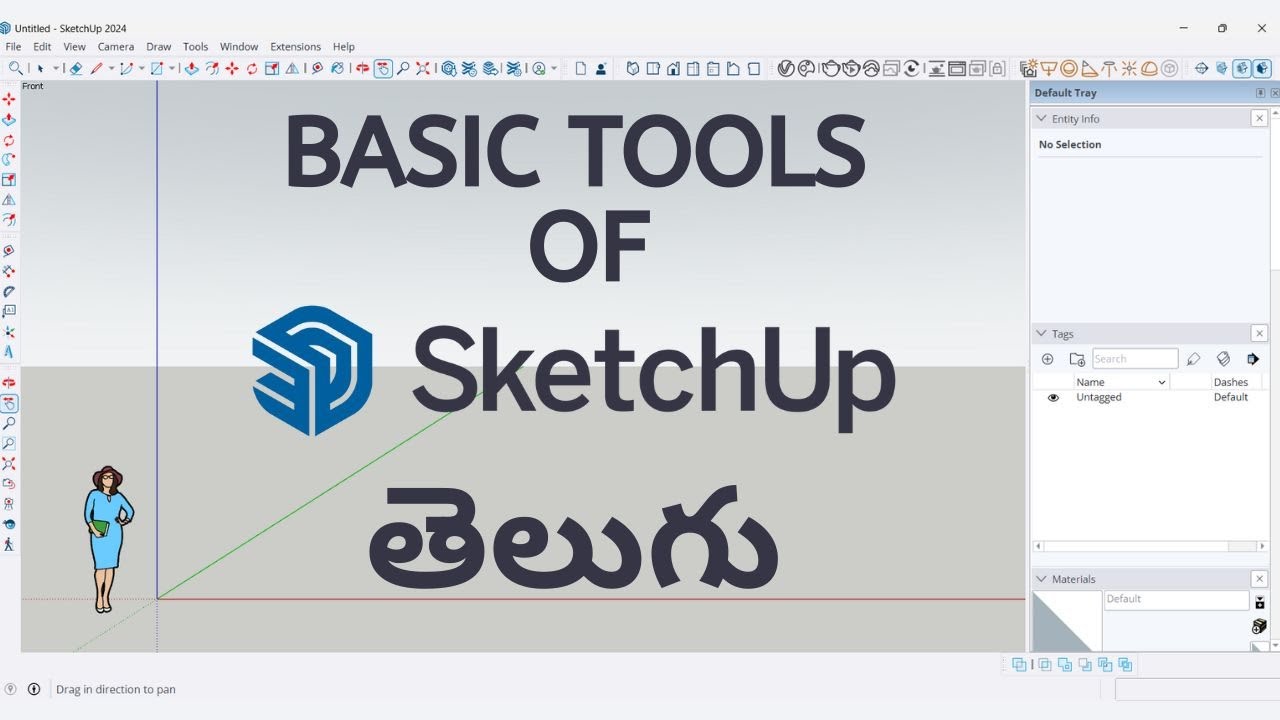Open the Help menu
1280x720 pixels.
tap(344, 47)
